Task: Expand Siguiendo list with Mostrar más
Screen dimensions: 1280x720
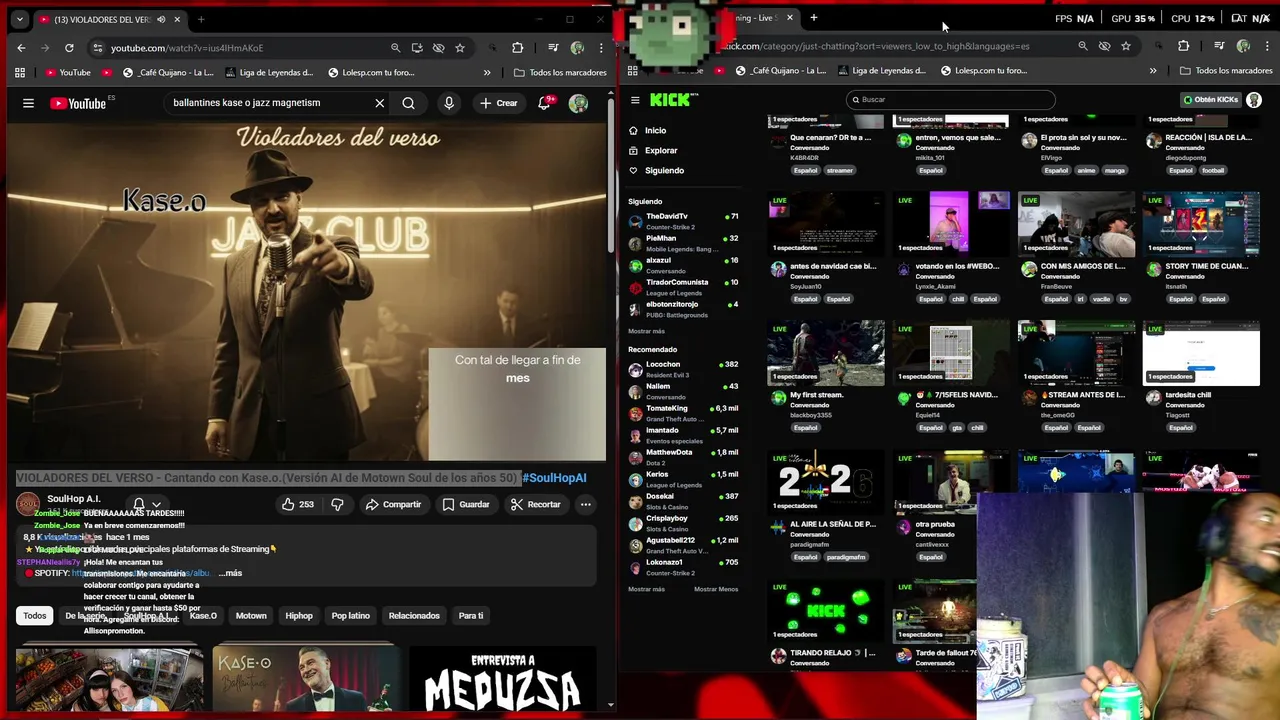Action: click(646, 331)
